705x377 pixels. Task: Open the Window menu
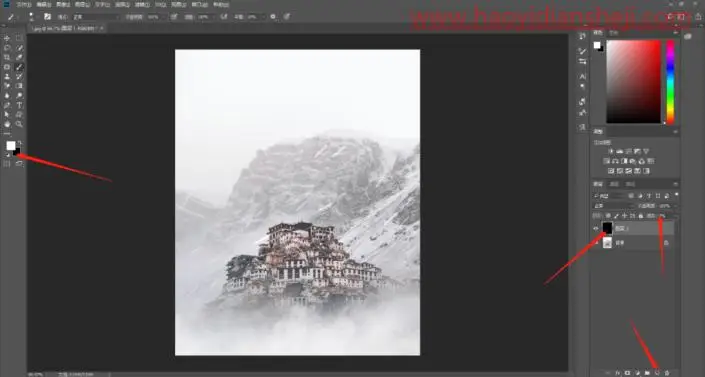(x=200, y=4)
